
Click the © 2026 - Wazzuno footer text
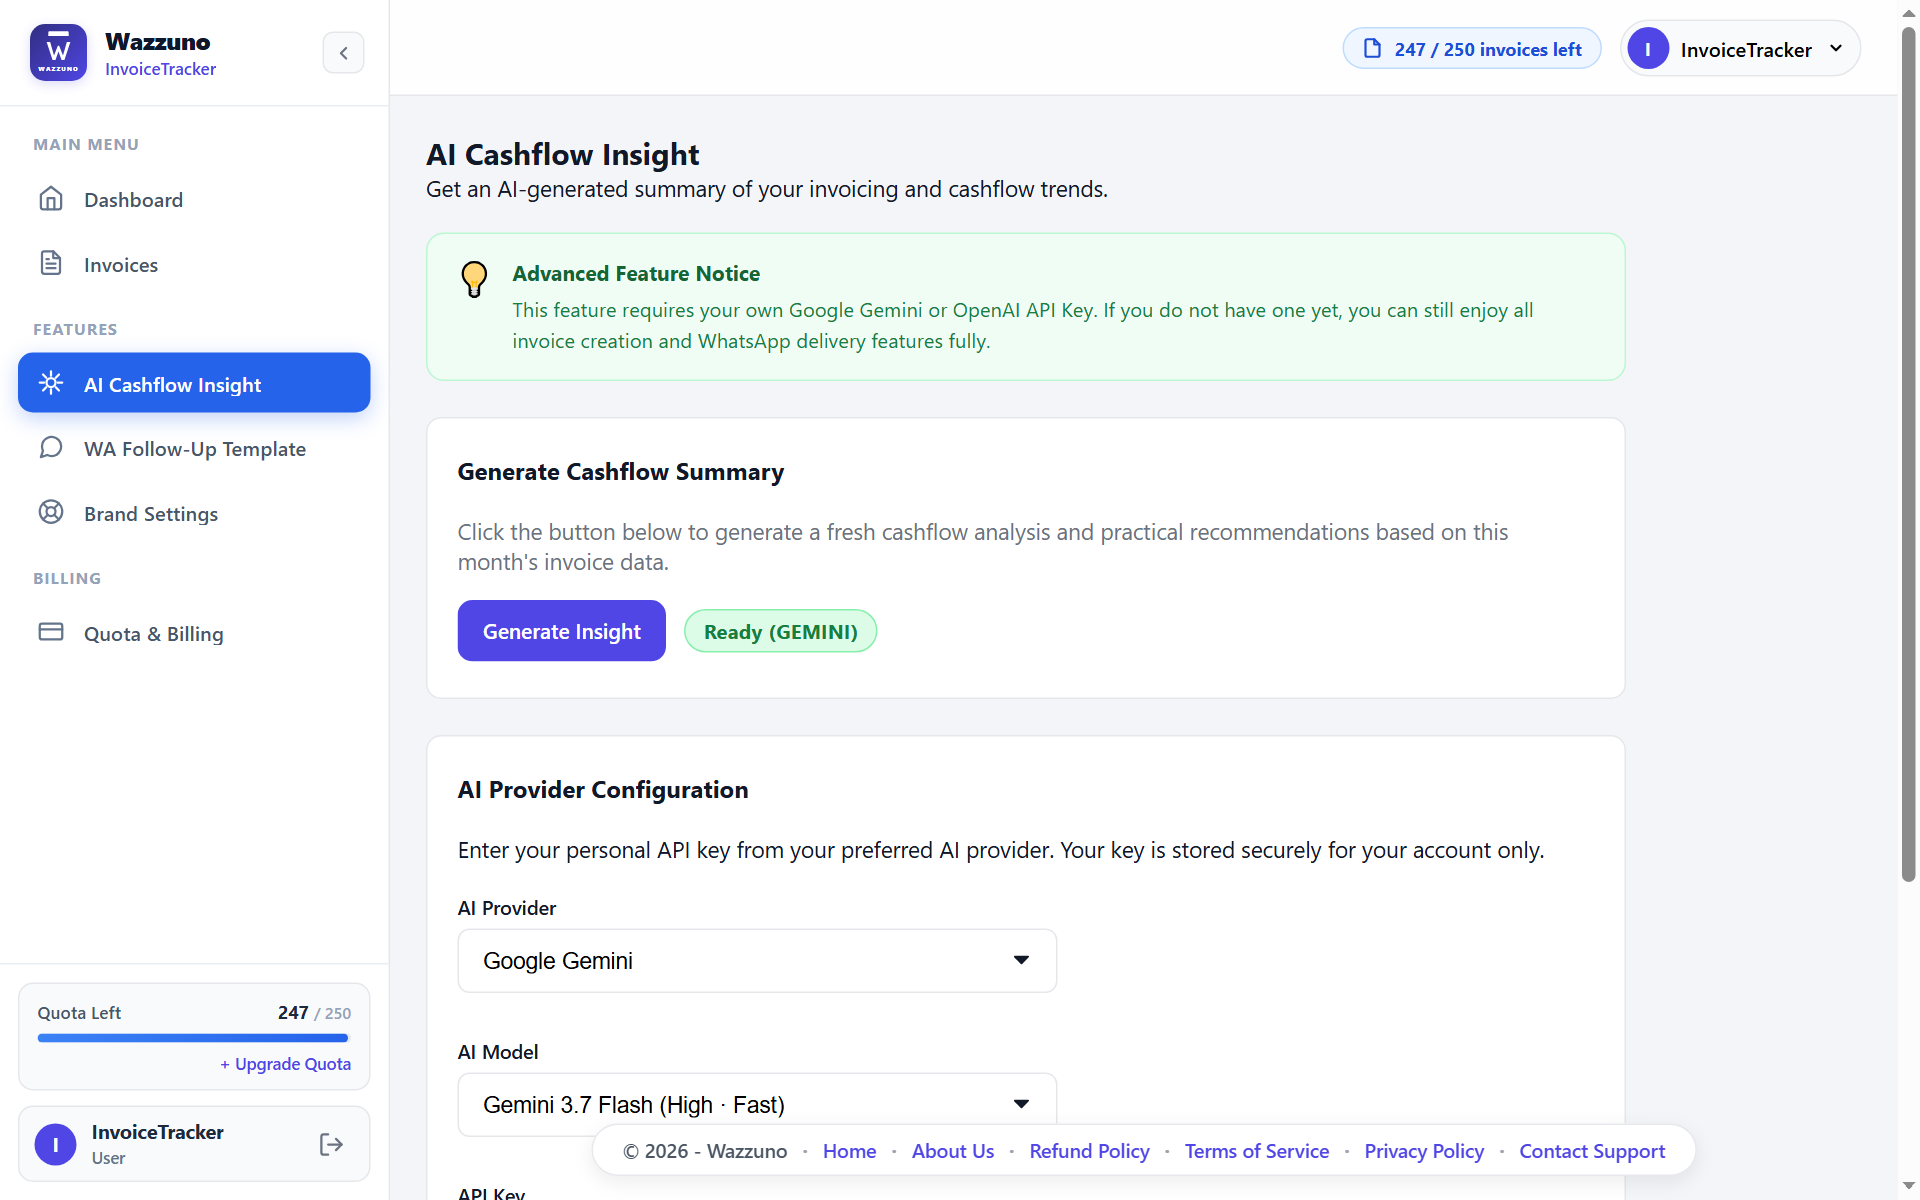[705, 1151]
